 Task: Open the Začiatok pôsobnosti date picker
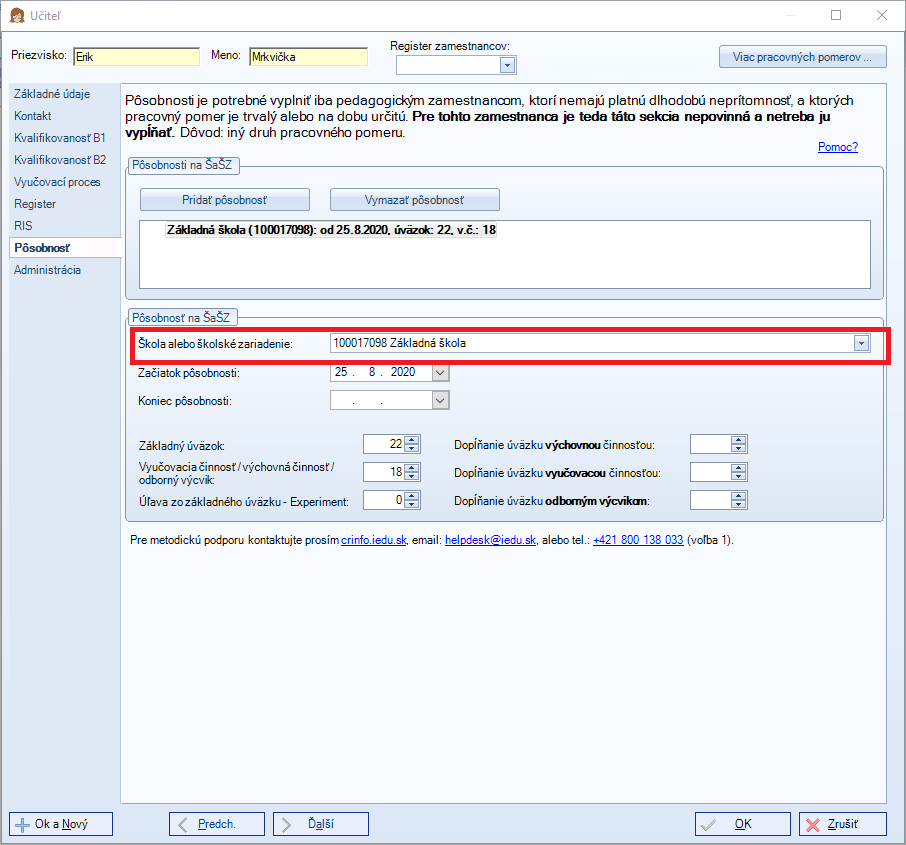click(x=440, y=372)
